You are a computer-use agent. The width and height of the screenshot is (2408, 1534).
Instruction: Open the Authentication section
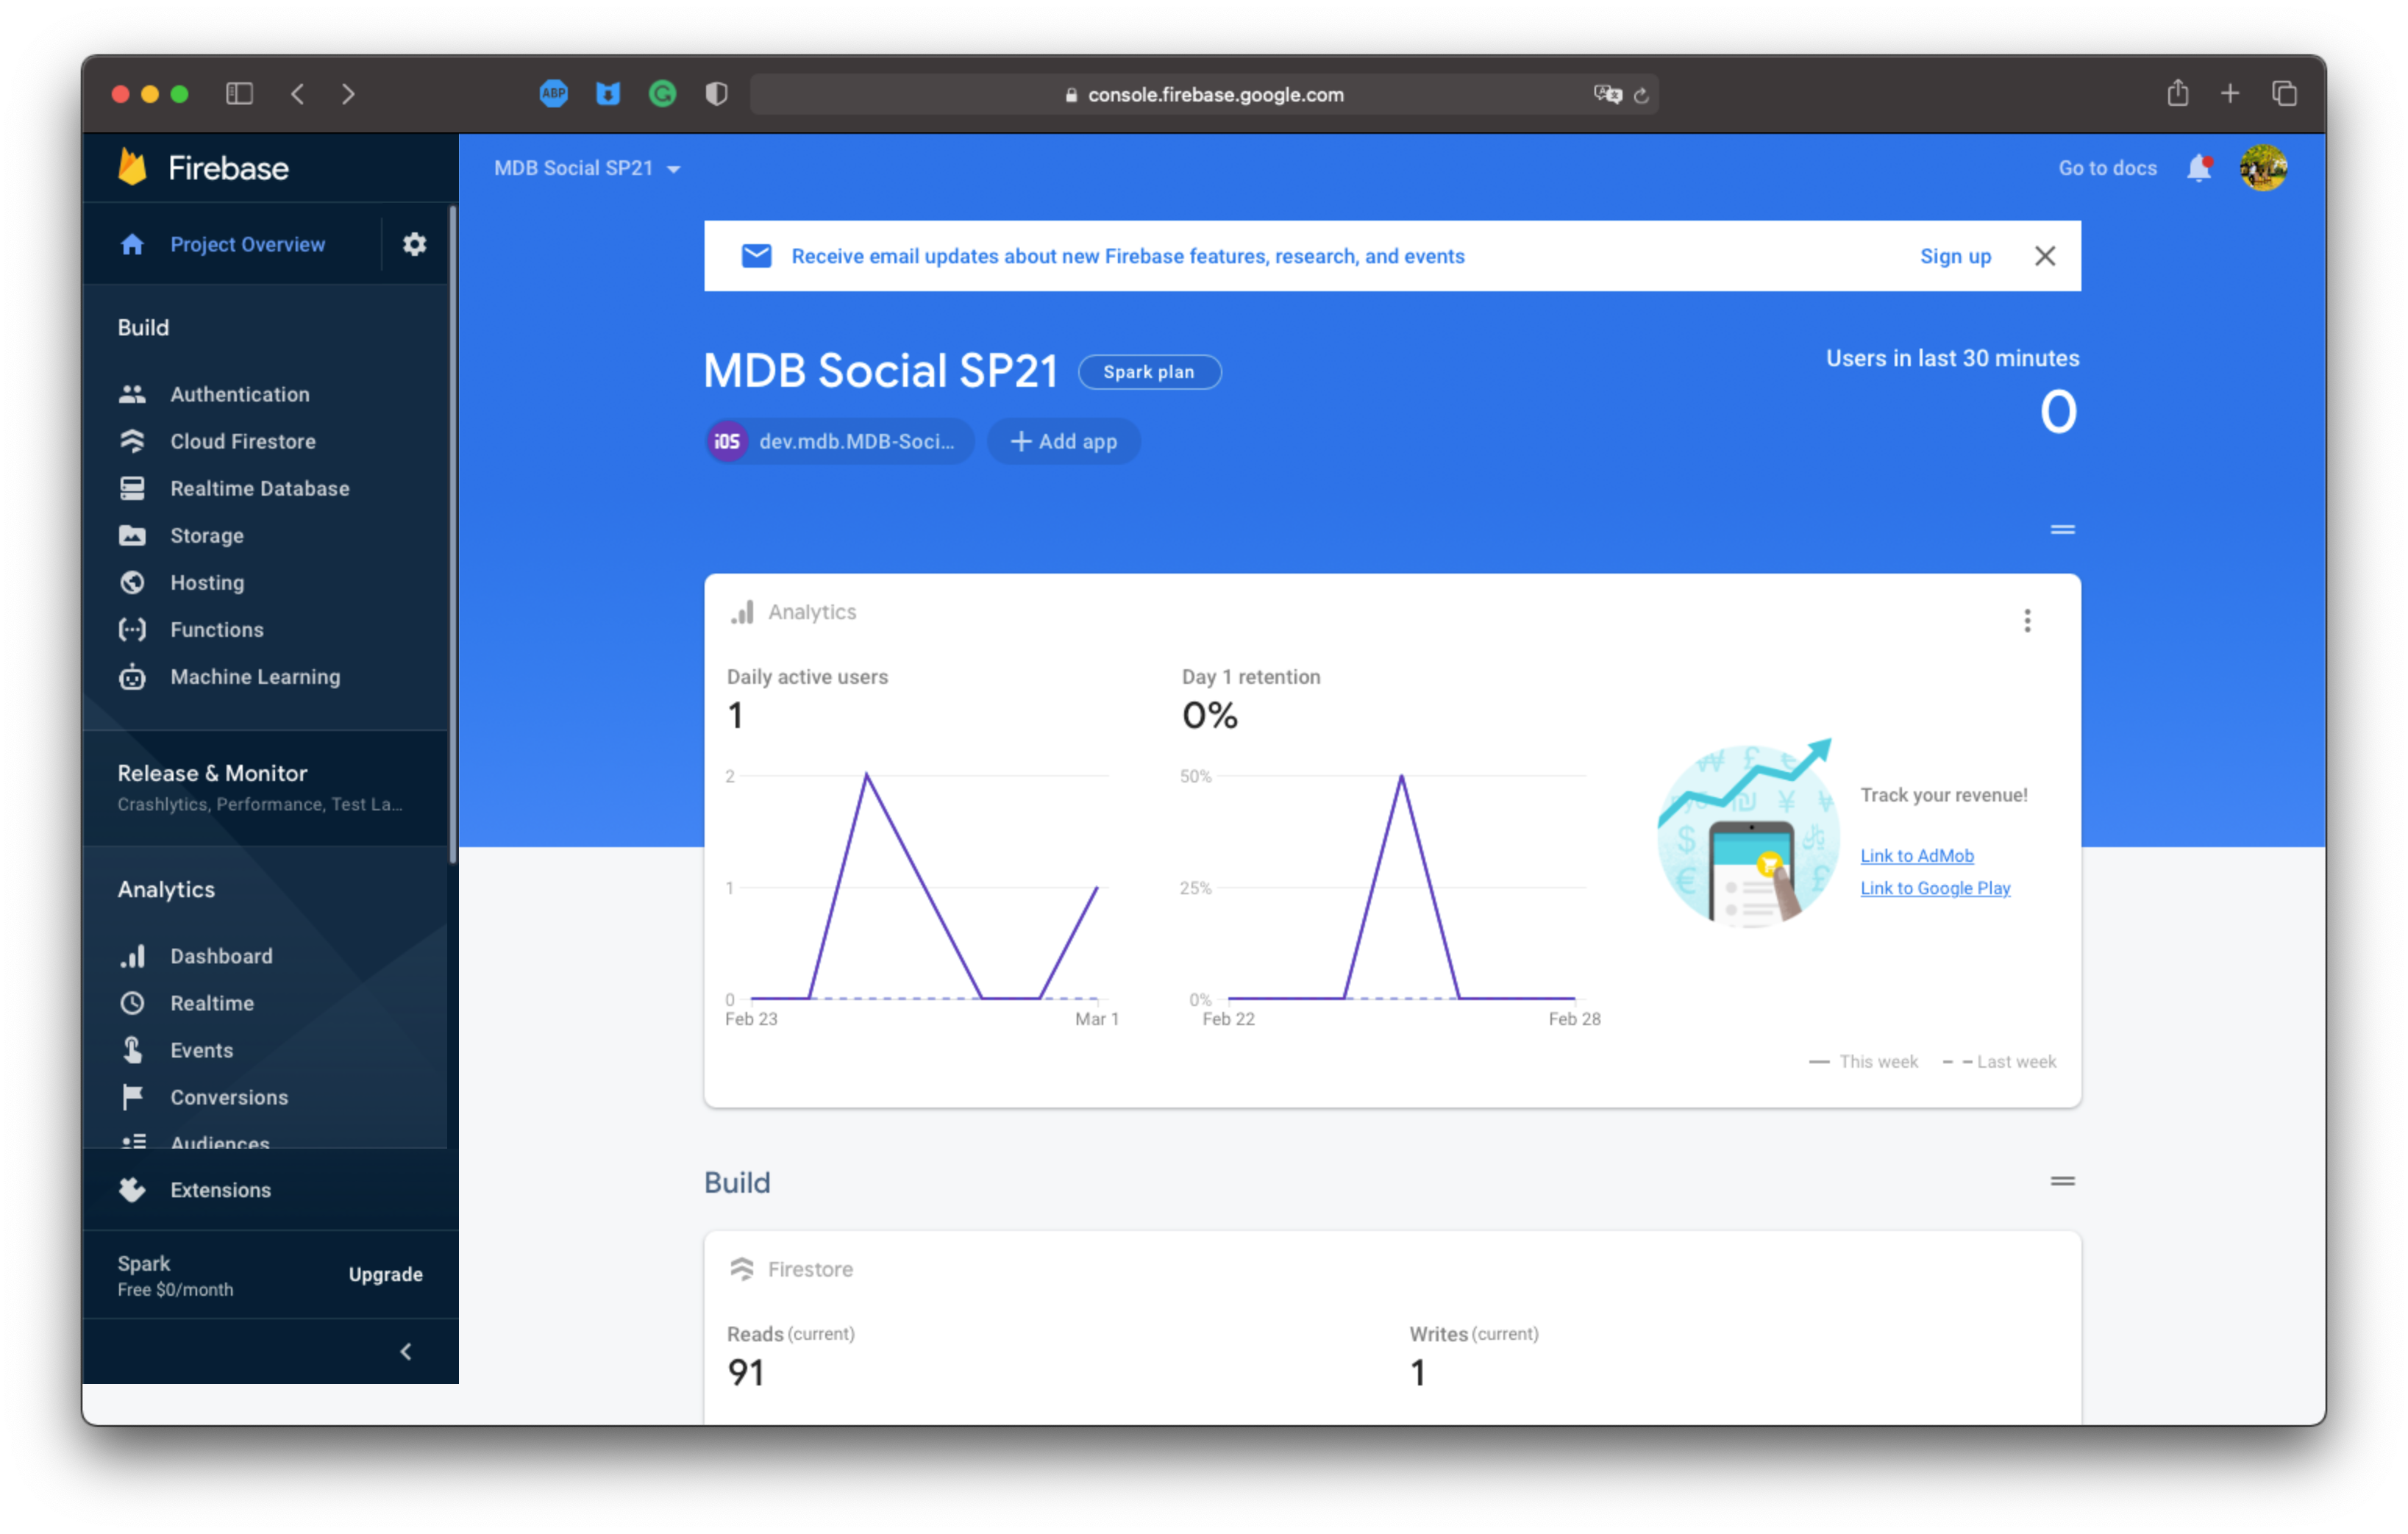pos(239,394)
